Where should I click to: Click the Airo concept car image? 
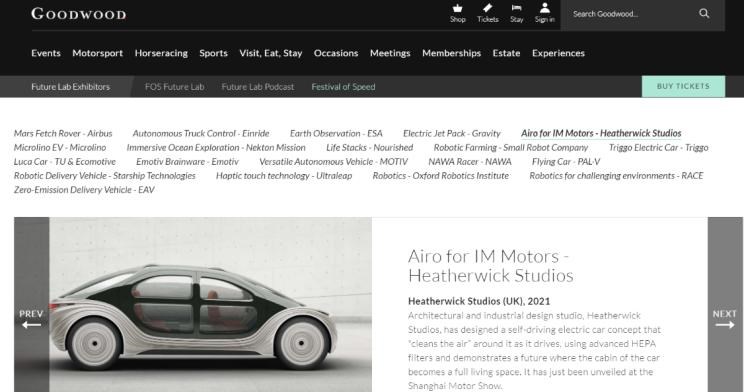(x=211, y=305)
